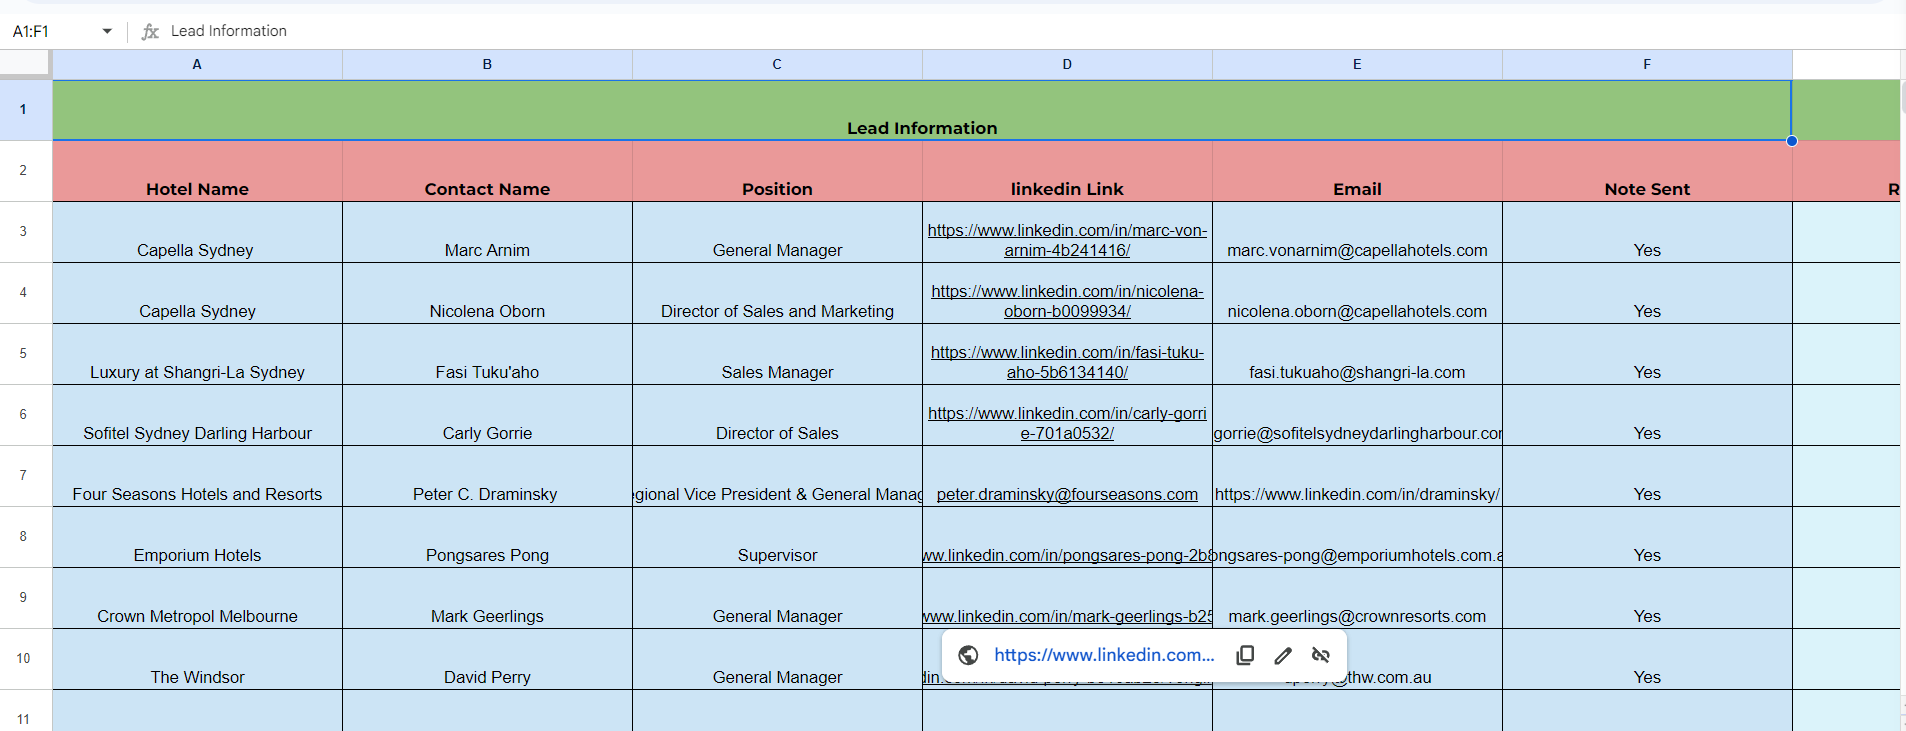Select the Fasi Tuku'aho contact cell
This screenshot has height=731, width=1906.
point(487,354)
